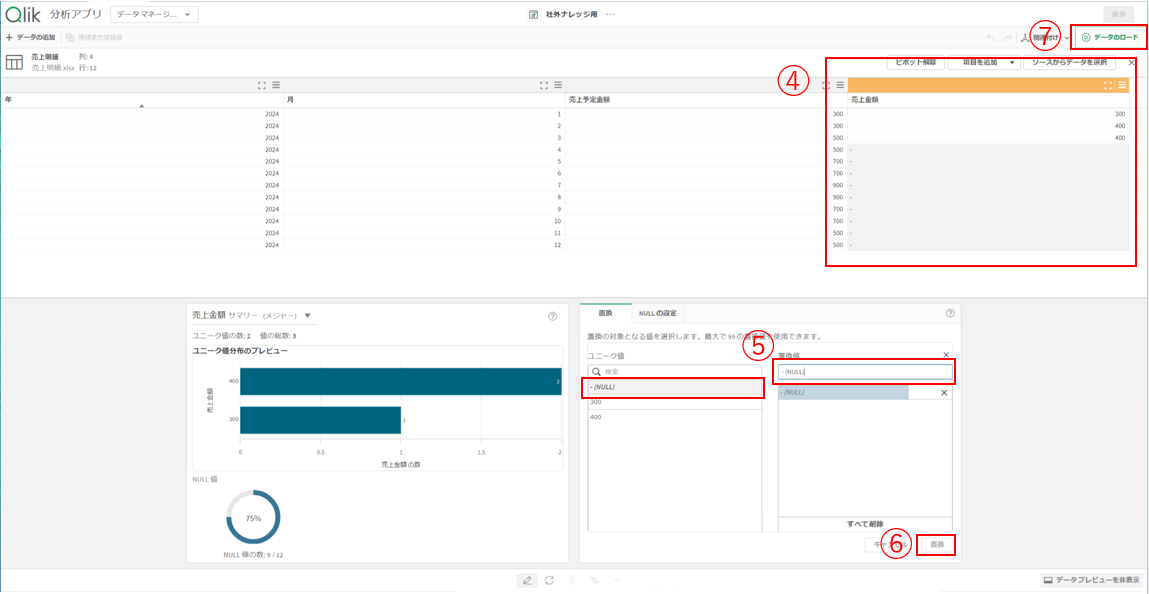The height and width of the screenshot is (594, 1149).
Task: Select the pencil edit icon in bottom toolbar
Action: coord(527,579)
